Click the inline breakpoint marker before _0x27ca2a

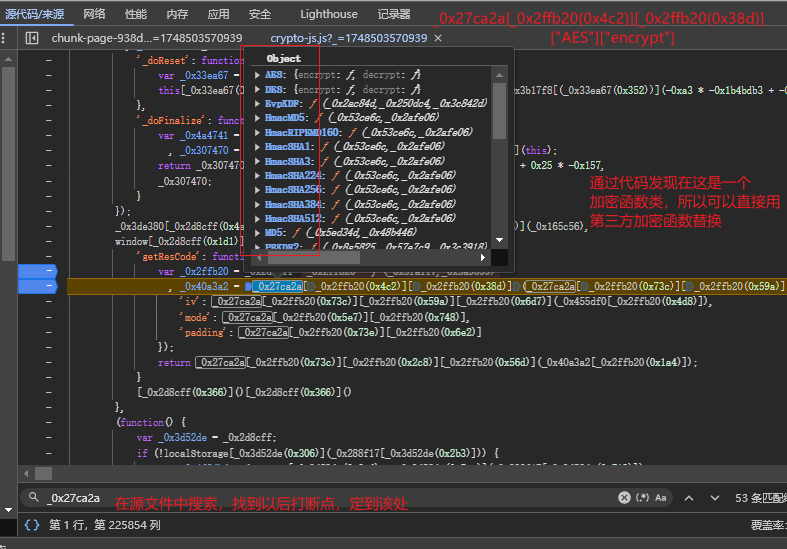click(248, 287)
